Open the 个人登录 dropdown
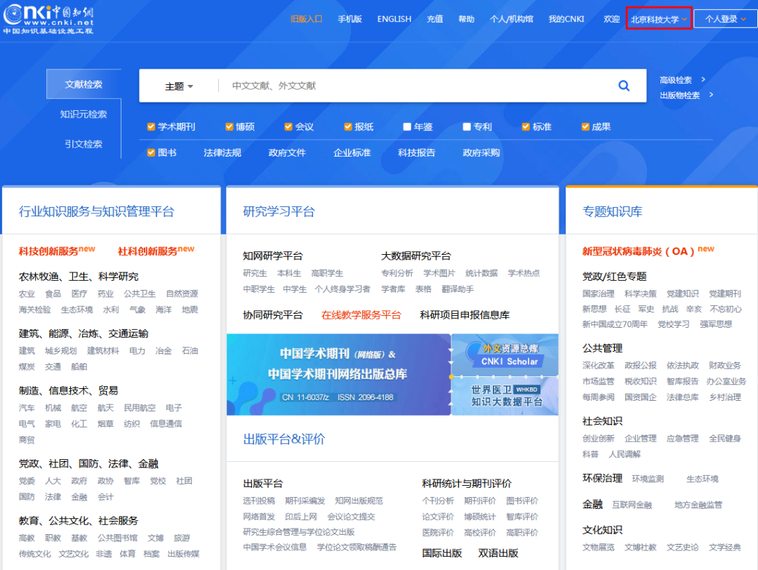Screen dimensions: 758x570 pos(726,19)
